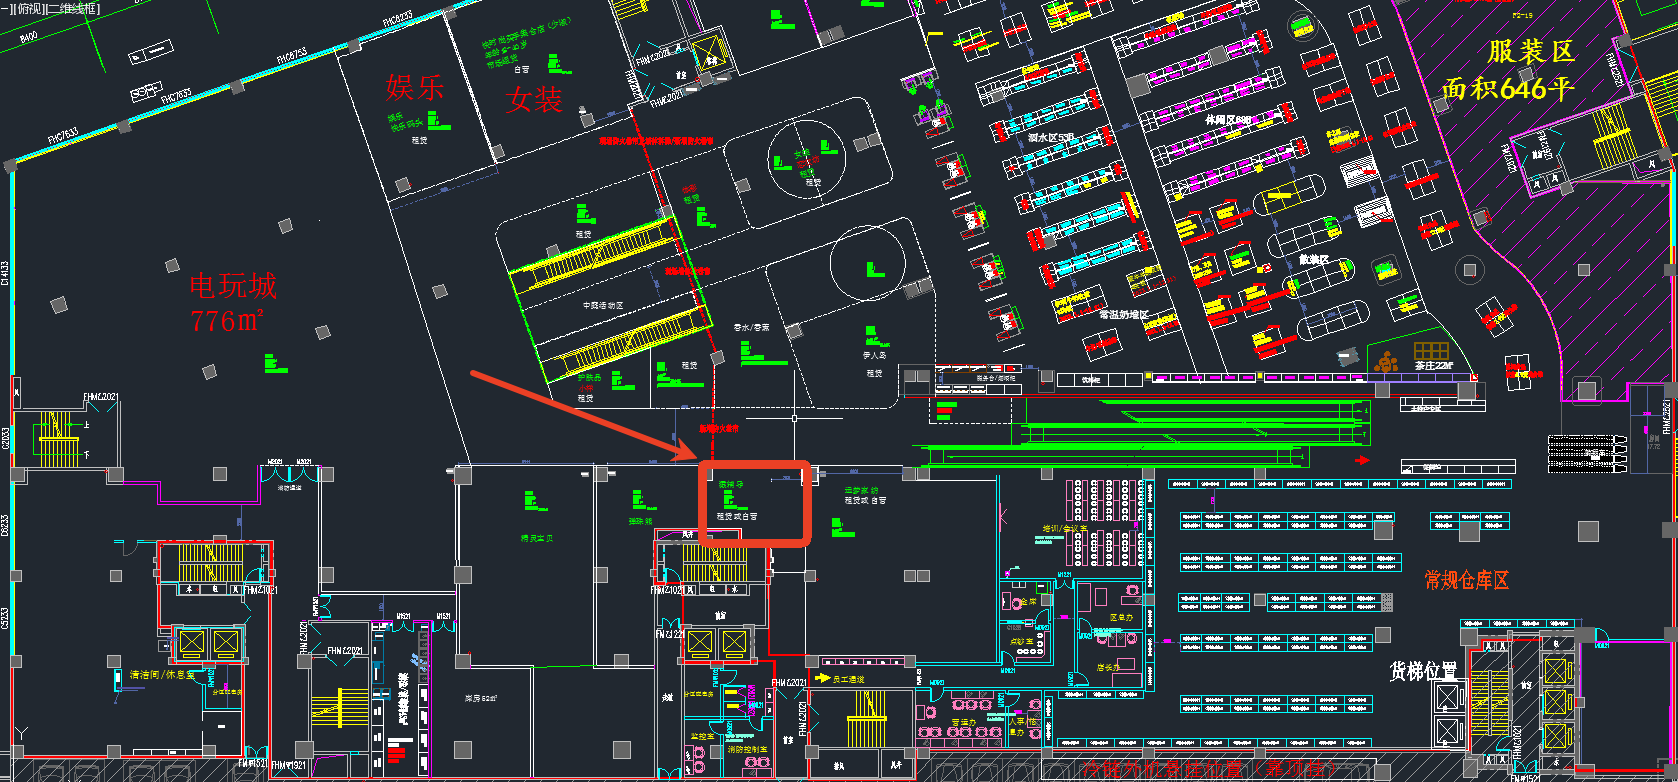Select the red 电玩城 text label
The image size is (1678, 782).
coord(233,287)
